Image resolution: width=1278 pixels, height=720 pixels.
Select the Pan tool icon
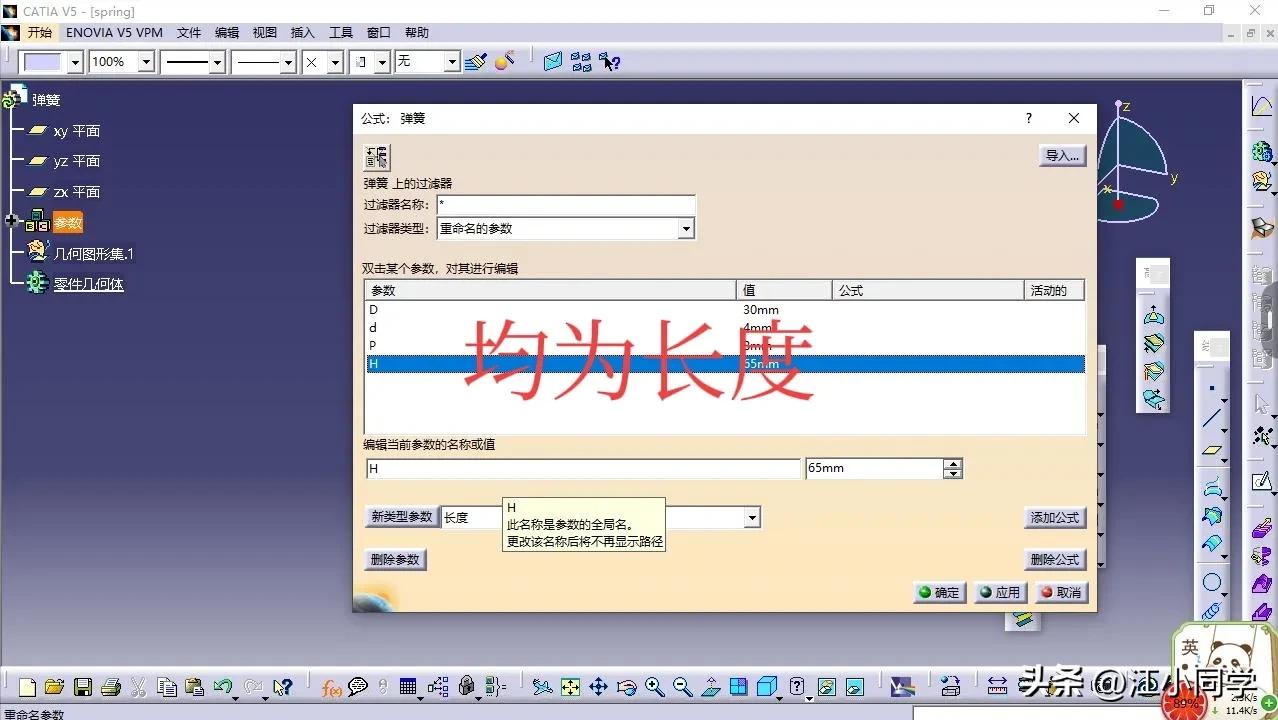600,687
